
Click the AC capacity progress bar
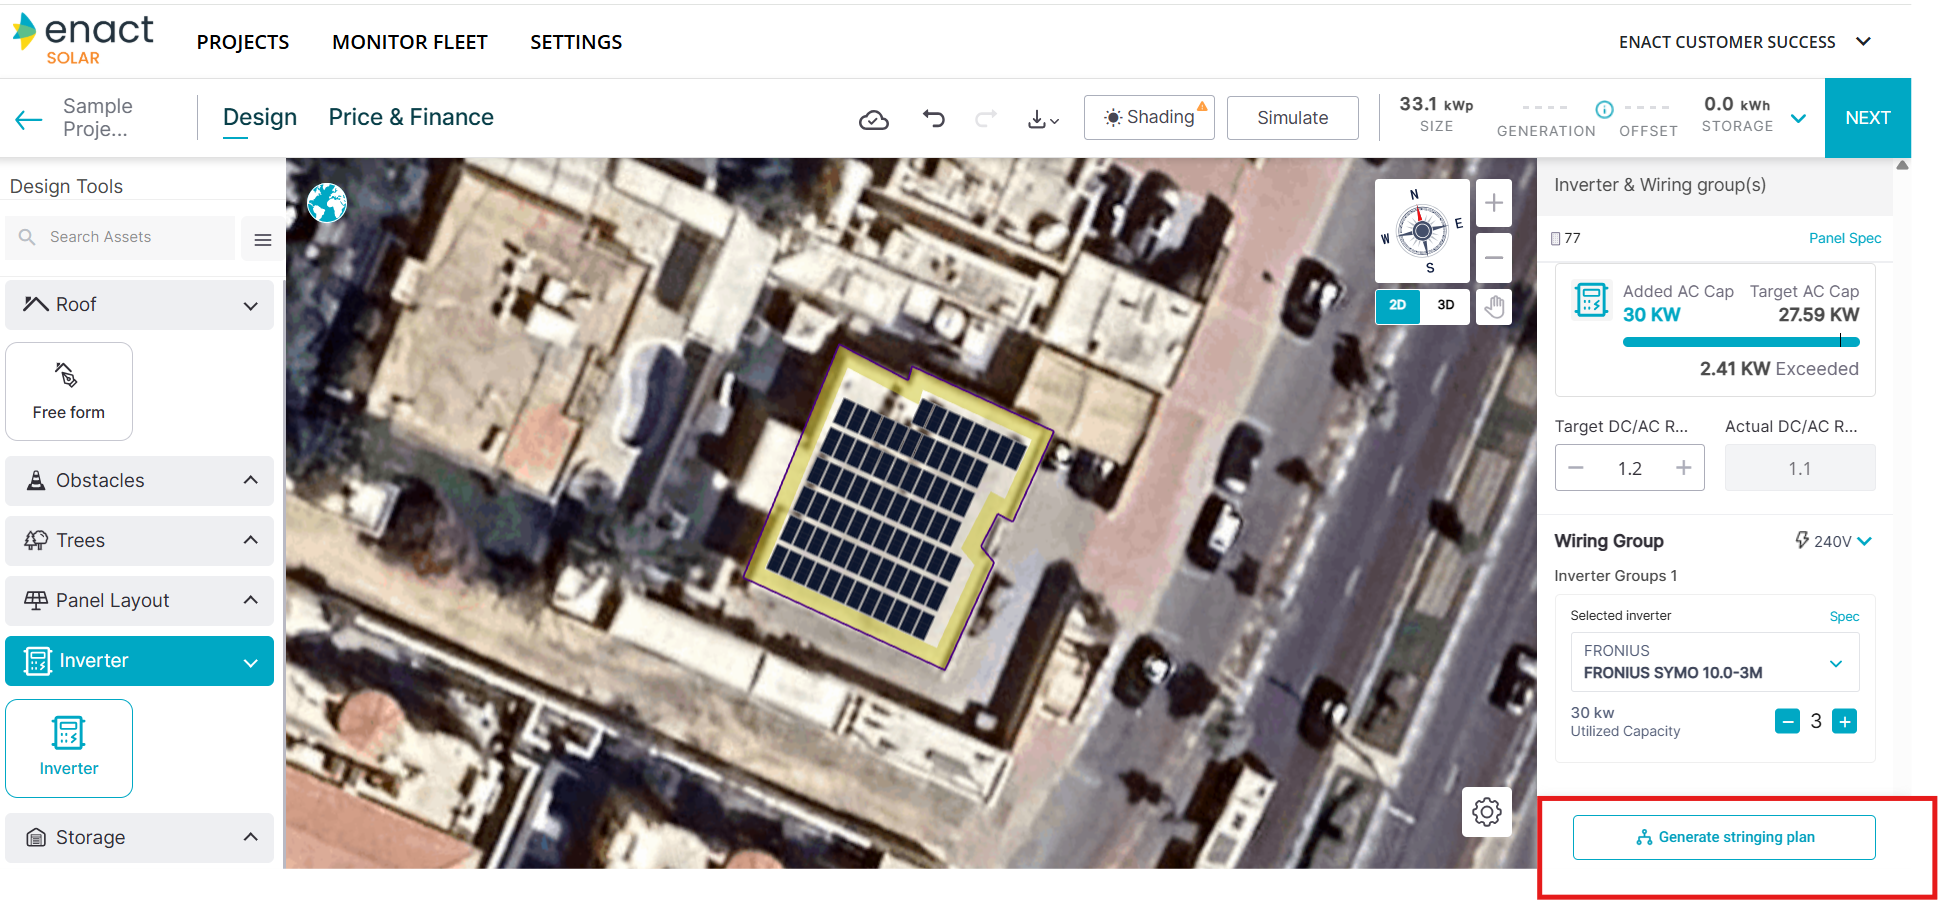[x=1740, y=342]
